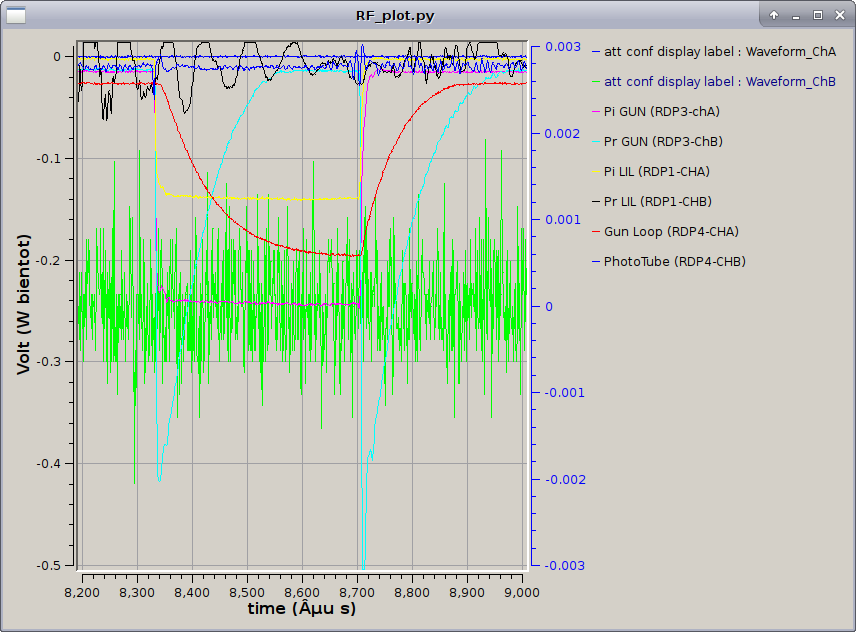Click the red Gun Loop legend color marker
Viewport: 856px width, 632px height.
tap(597, 231)
